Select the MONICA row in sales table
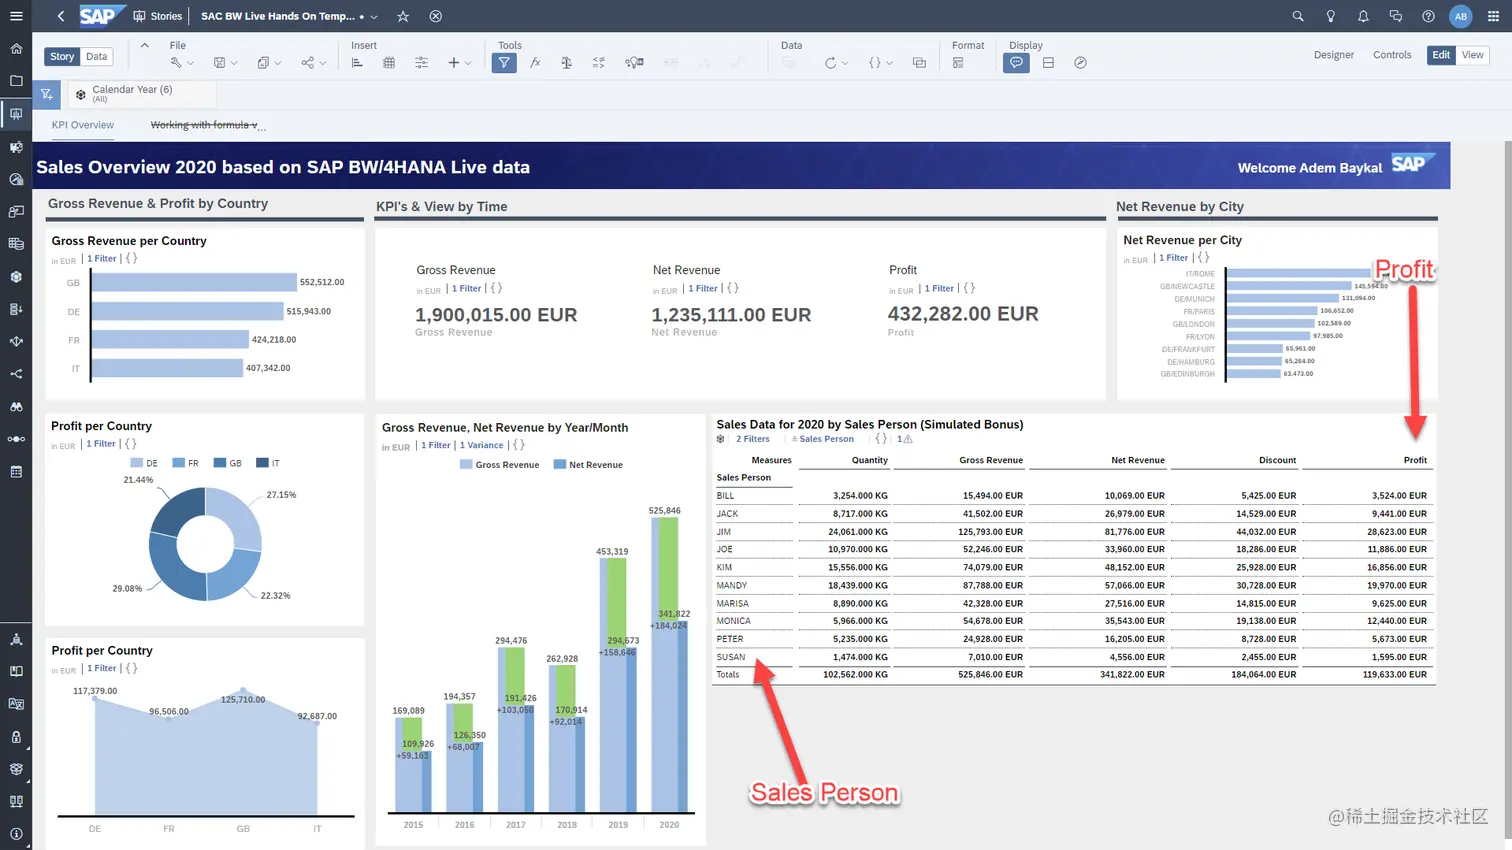The width and height of the screenshot is (1512, 850). pos(1074,621)
